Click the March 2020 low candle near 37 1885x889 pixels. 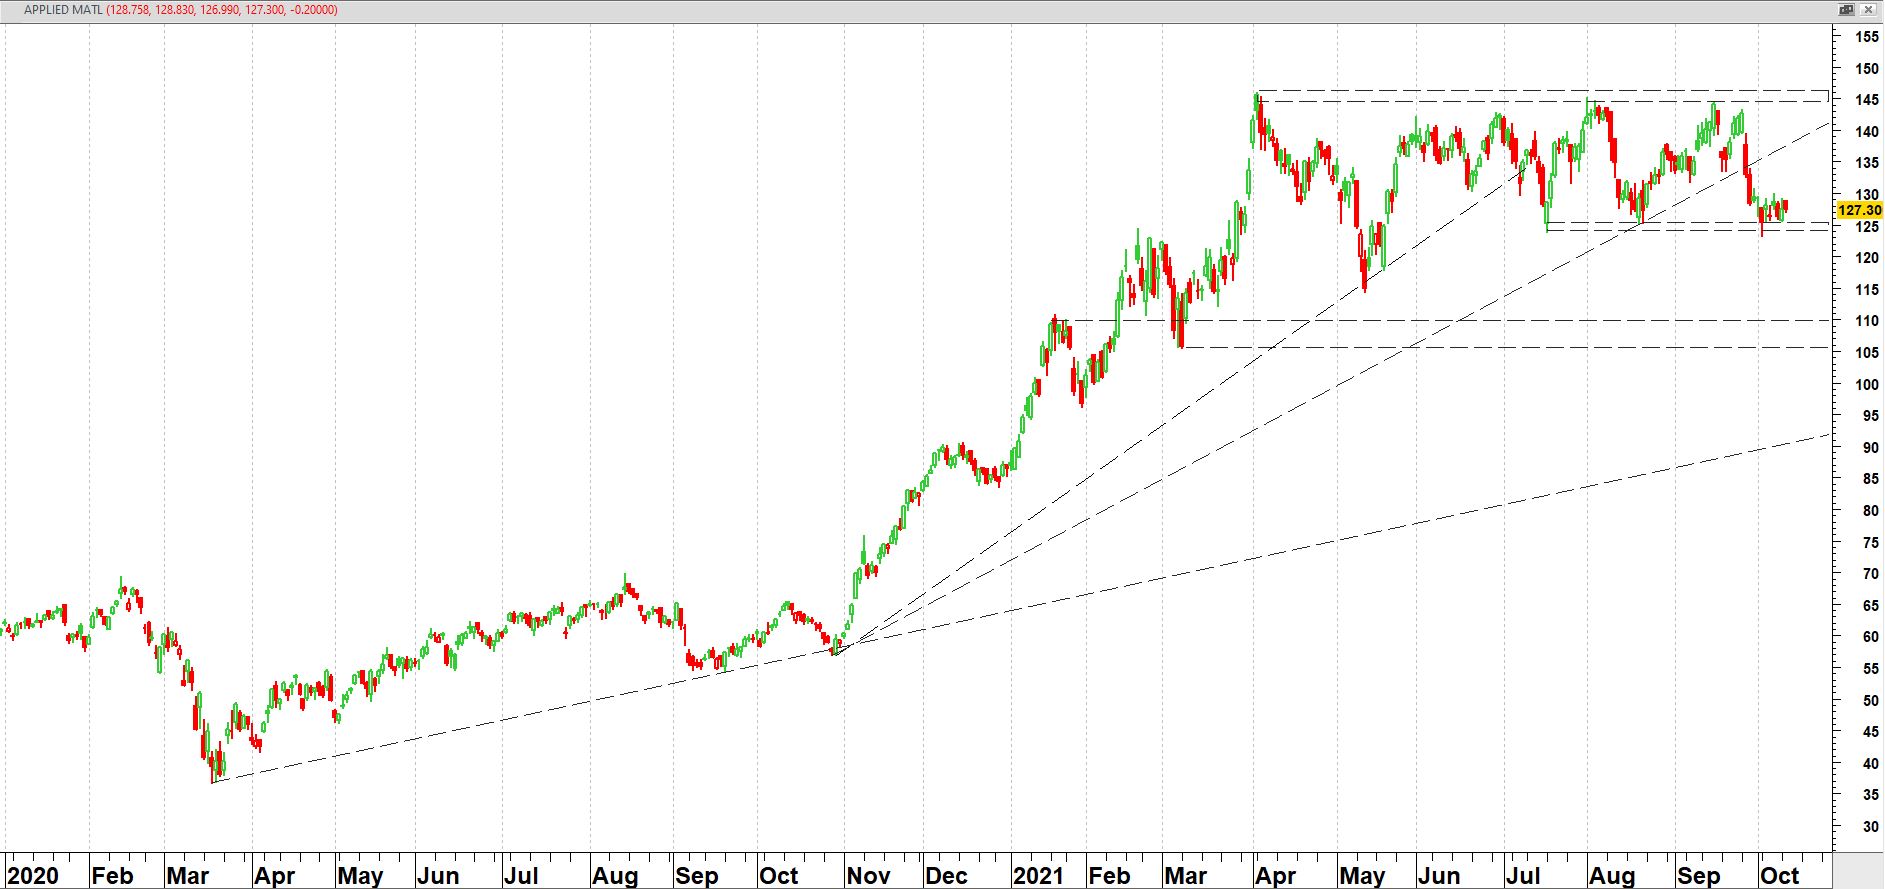pos(214,765)
